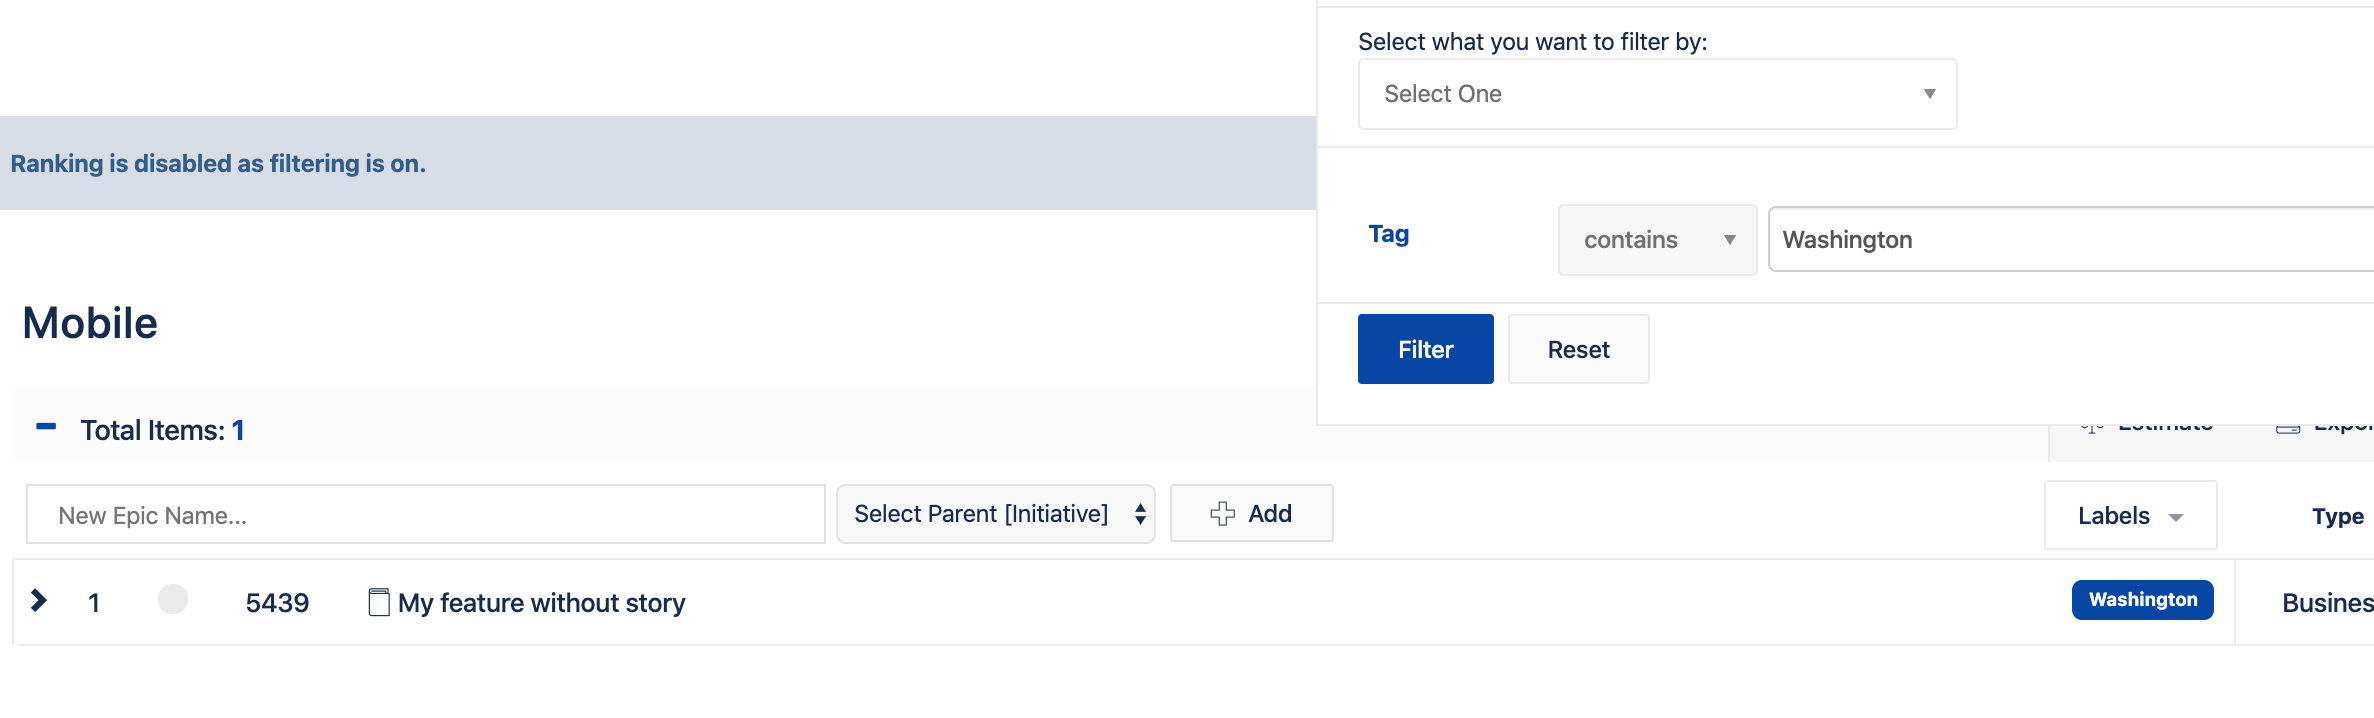Click the epic document icon beside My feature without story
The width and height of the screenshot is (2374, 718).
coord(378,602)
